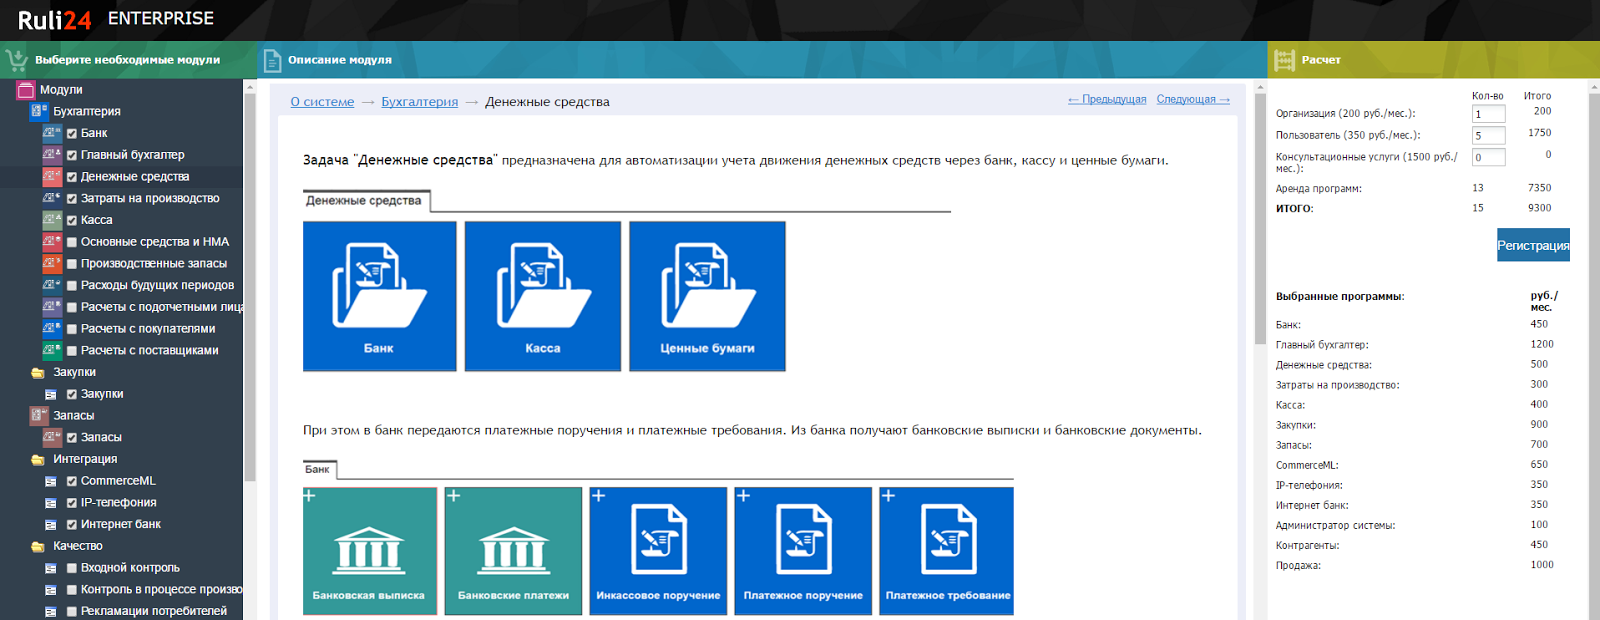Click the icon next to Расчеты с поставщиками
Viewport: 1600px width, 620px height.
52,350
